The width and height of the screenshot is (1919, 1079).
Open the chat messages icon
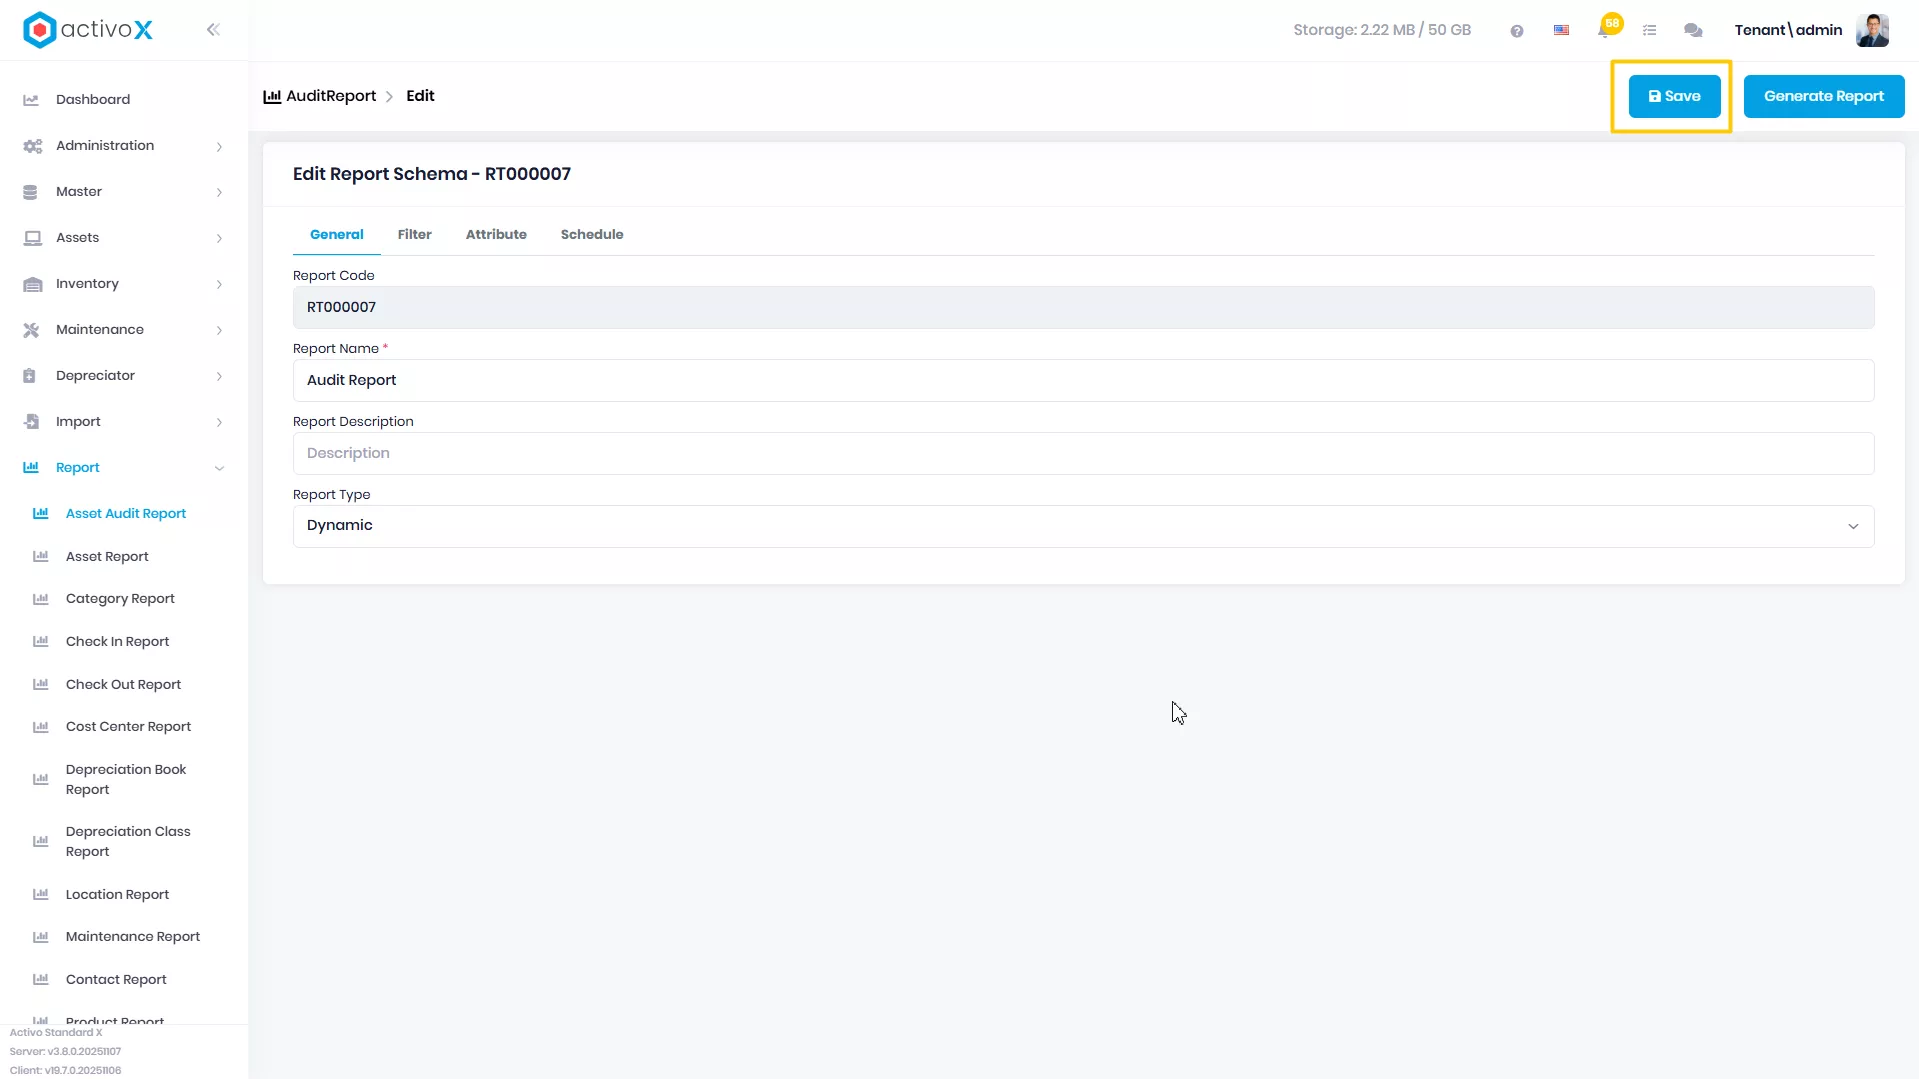tap(1693, 31)
